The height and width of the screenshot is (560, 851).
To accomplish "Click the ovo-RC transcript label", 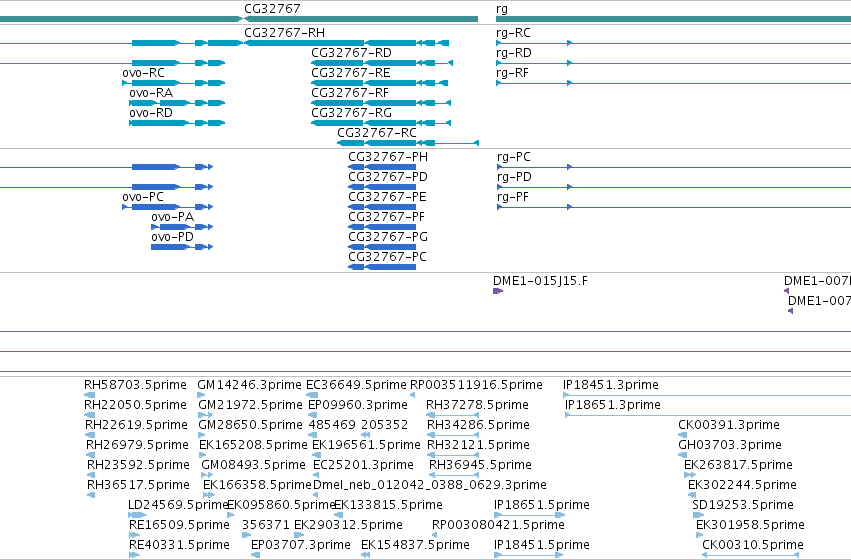I will click(x=143, y=73).
